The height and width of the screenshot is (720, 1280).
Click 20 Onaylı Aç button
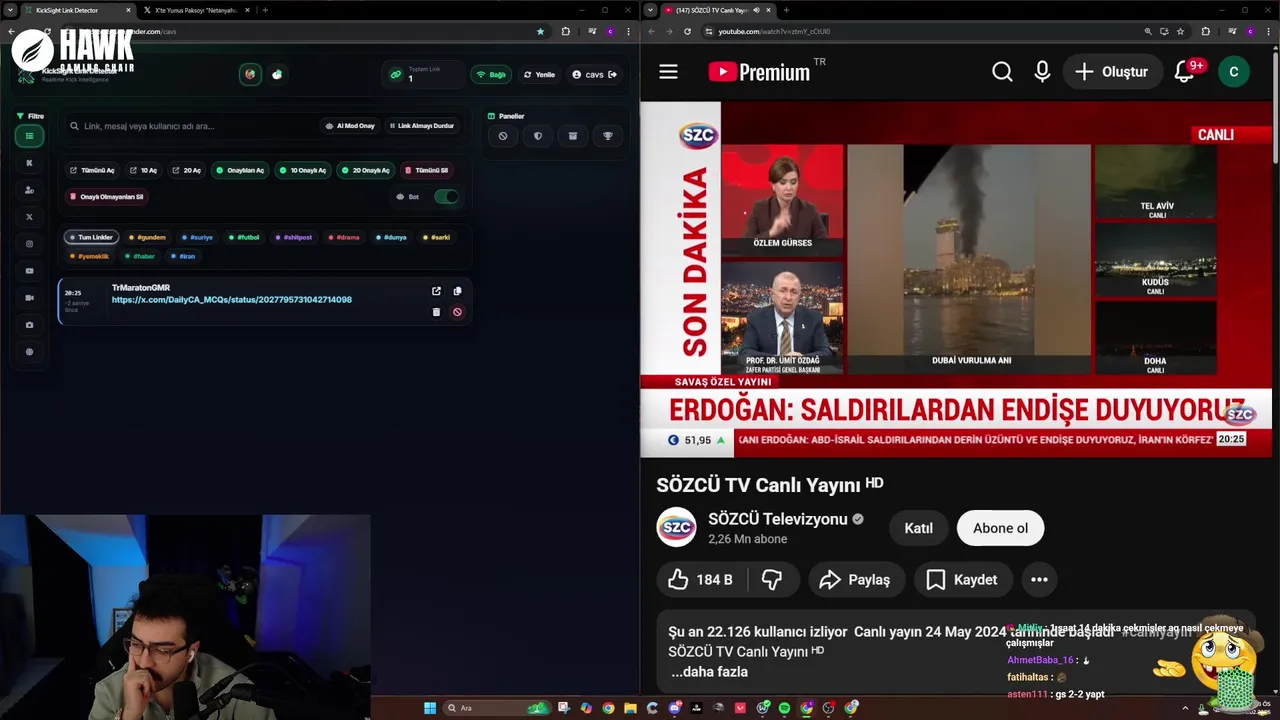365,170
